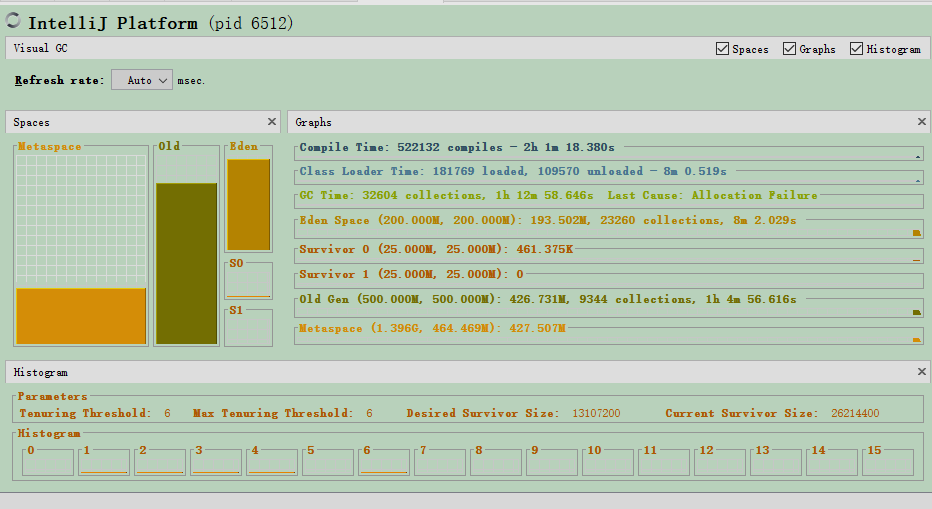This screenshot has height=509, width=932.
Task: Close the Graphs panel
Action: click(x=921, y=121)
